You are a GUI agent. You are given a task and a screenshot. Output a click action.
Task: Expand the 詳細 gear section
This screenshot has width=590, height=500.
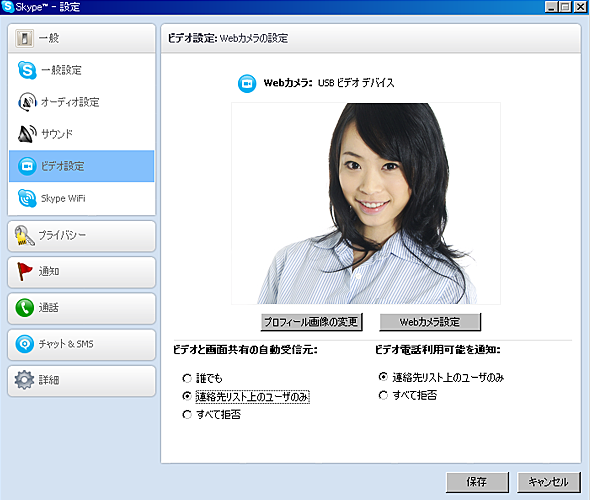(x=81, y=381)
